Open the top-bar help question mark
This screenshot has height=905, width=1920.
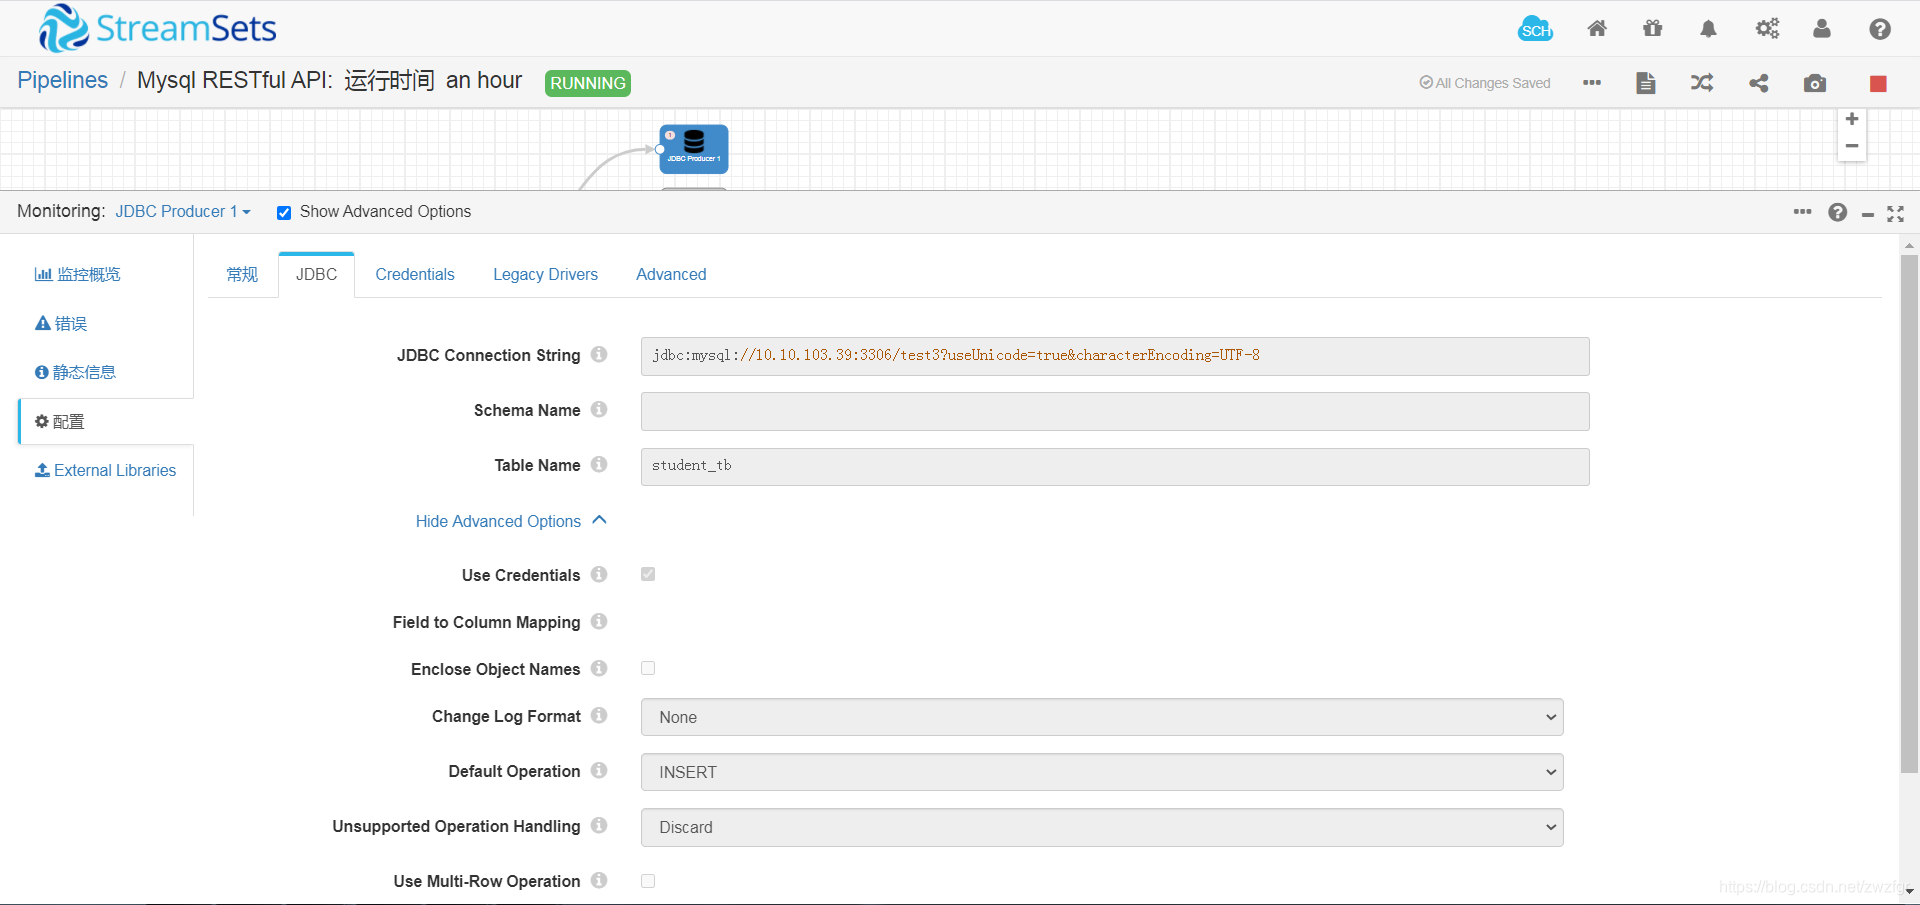pos(1880,29)
